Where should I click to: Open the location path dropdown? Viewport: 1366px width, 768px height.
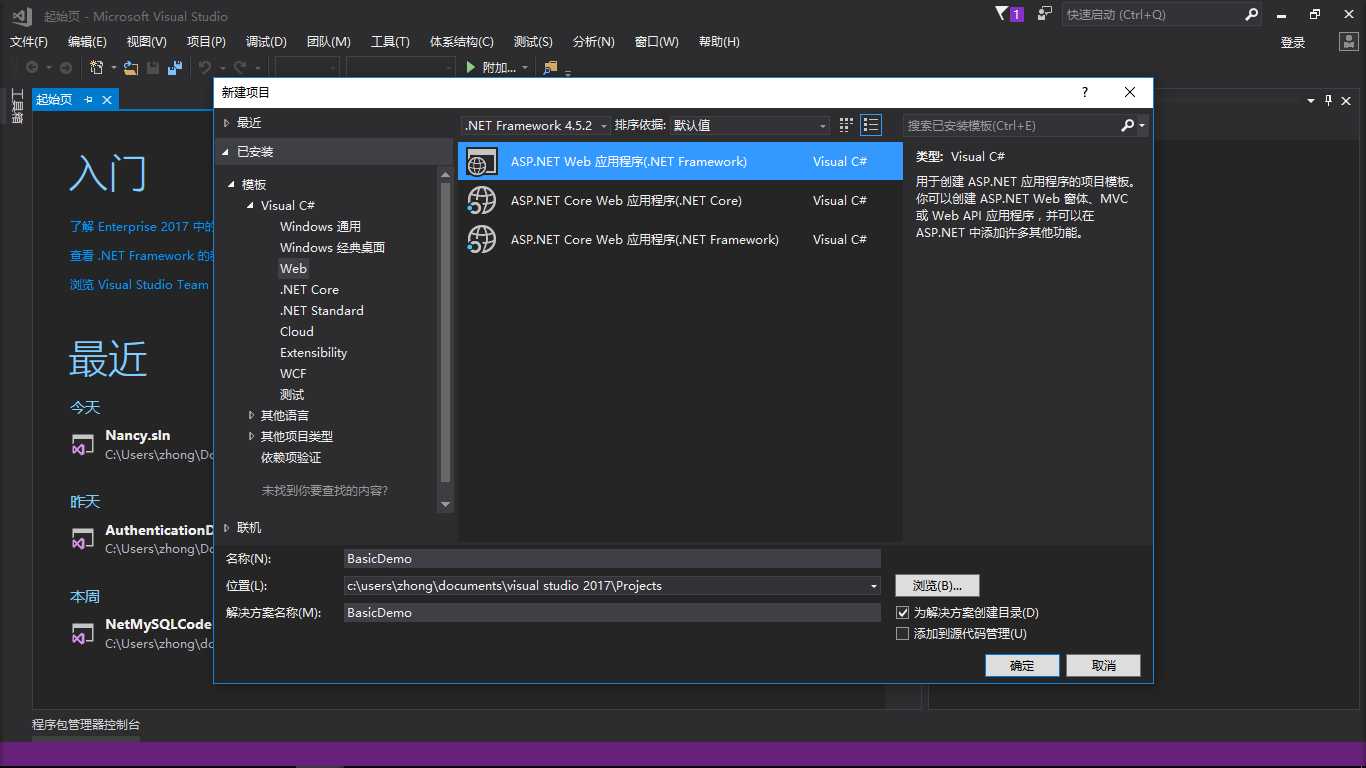[874, 586]
